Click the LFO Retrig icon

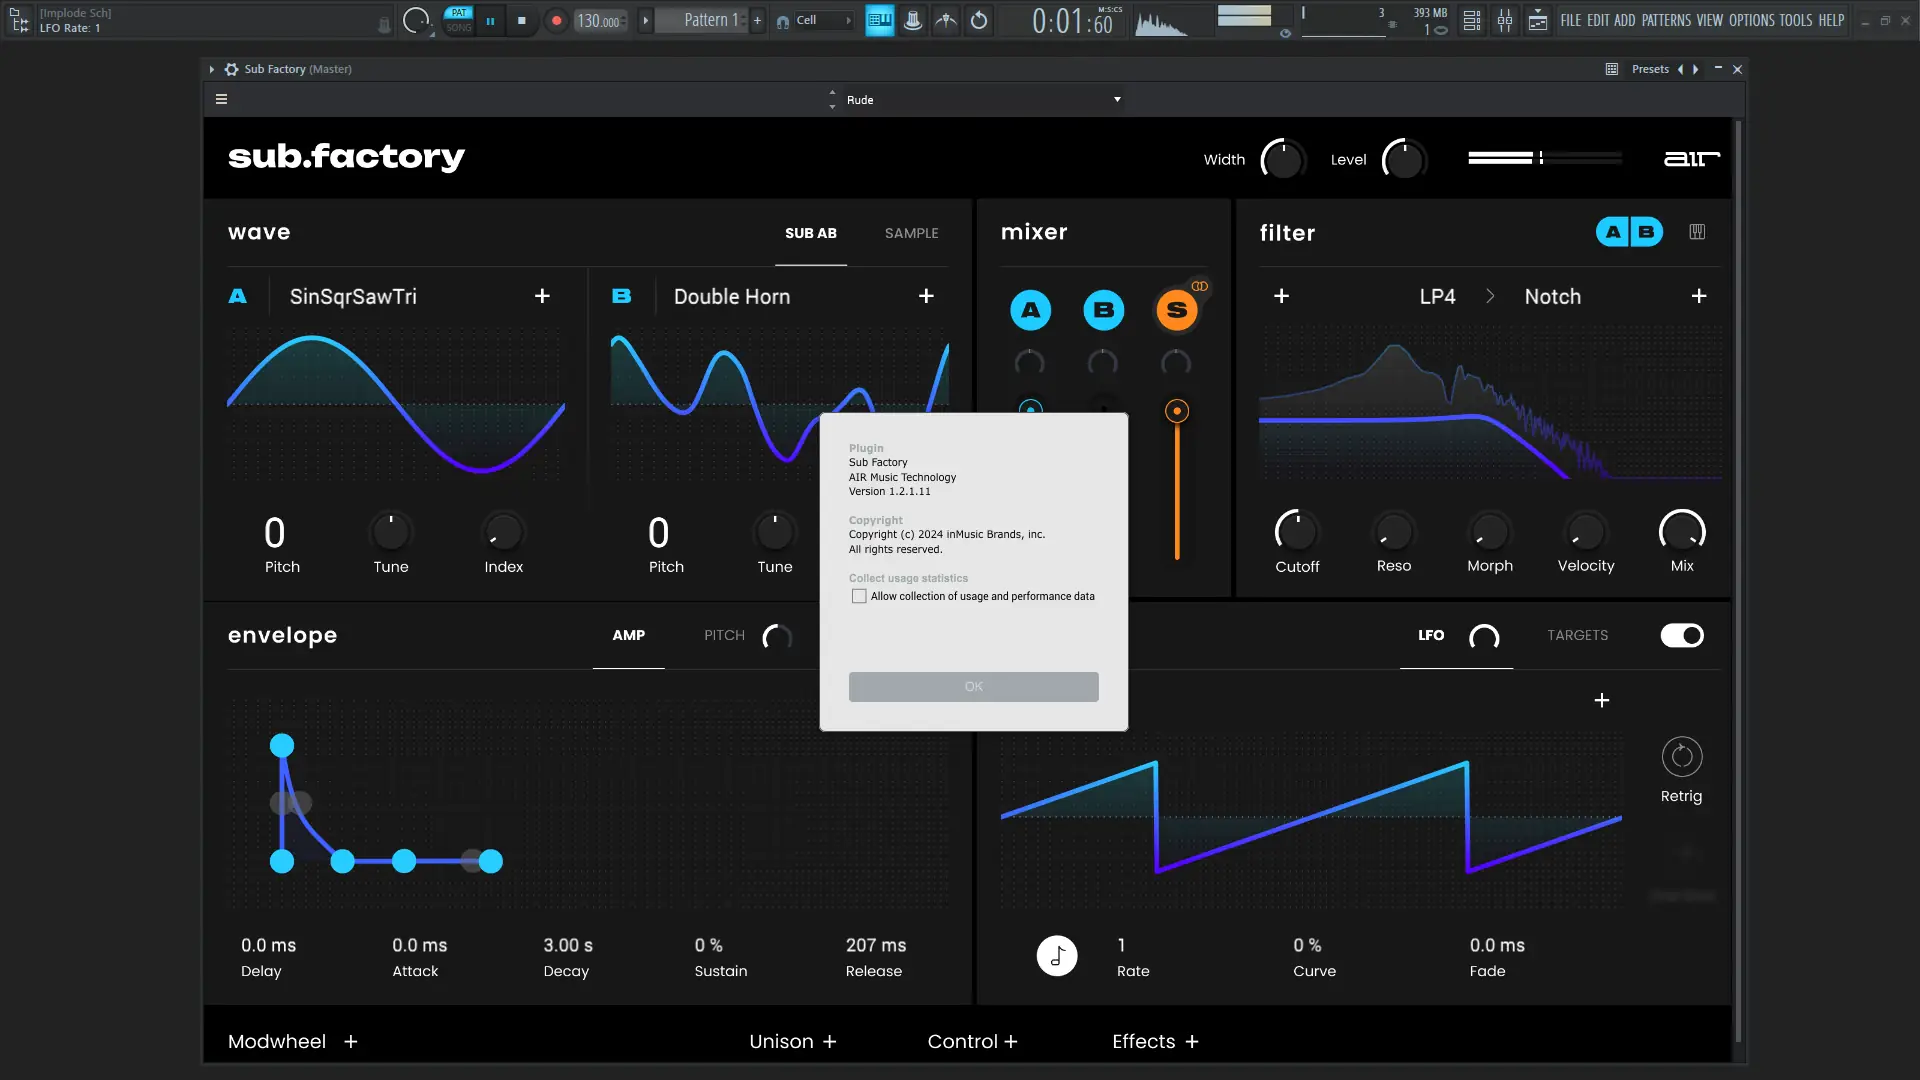[x=1681, y=757]
